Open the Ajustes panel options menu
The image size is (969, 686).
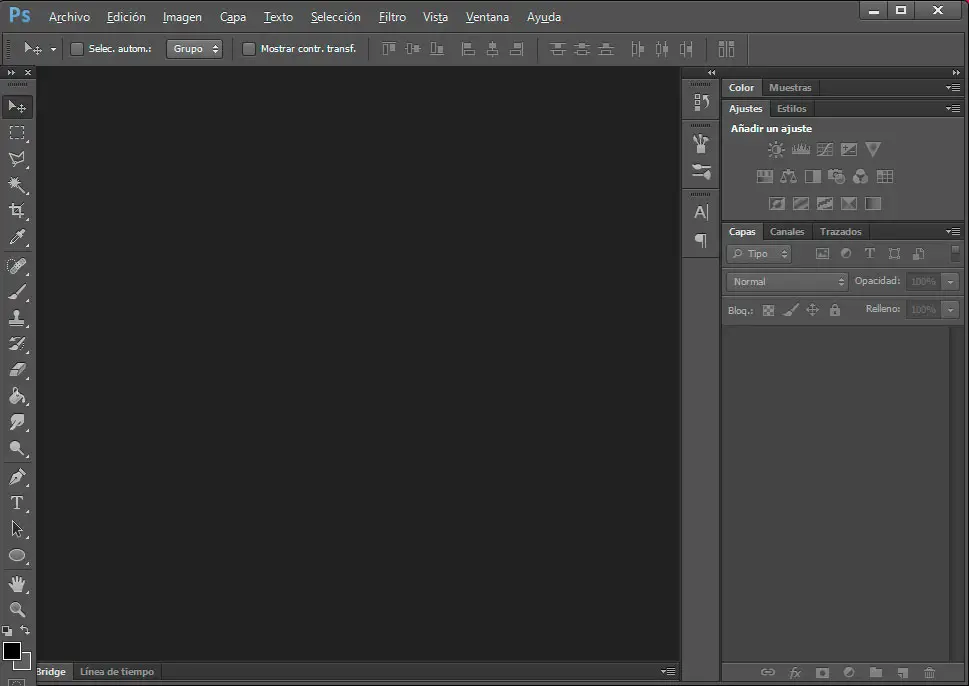[x=953, y=109]
